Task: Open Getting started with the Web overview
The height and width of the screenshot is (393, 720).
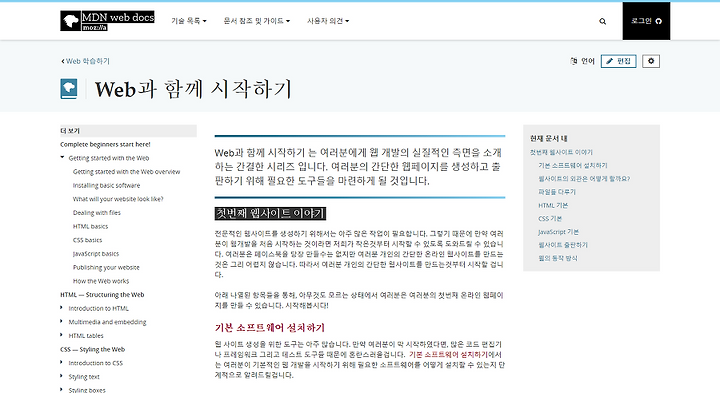Action: 126,172
